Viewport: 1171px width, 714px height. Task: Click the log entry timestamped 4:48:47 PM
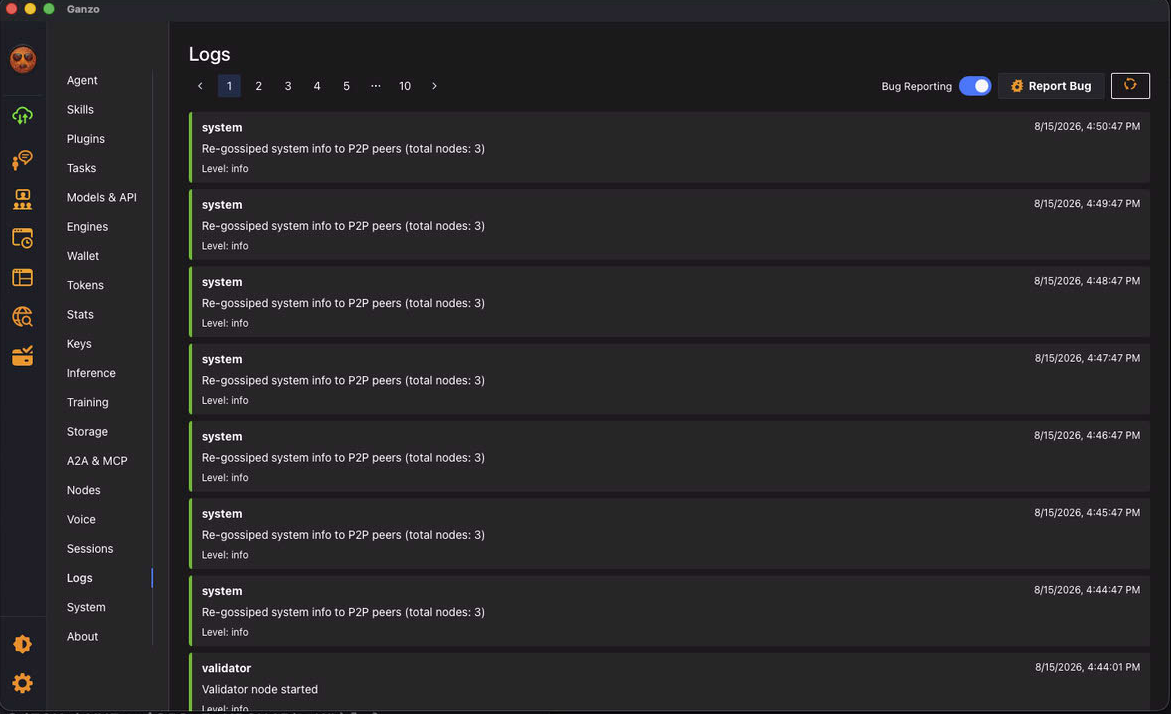click(x=669, y=302)
